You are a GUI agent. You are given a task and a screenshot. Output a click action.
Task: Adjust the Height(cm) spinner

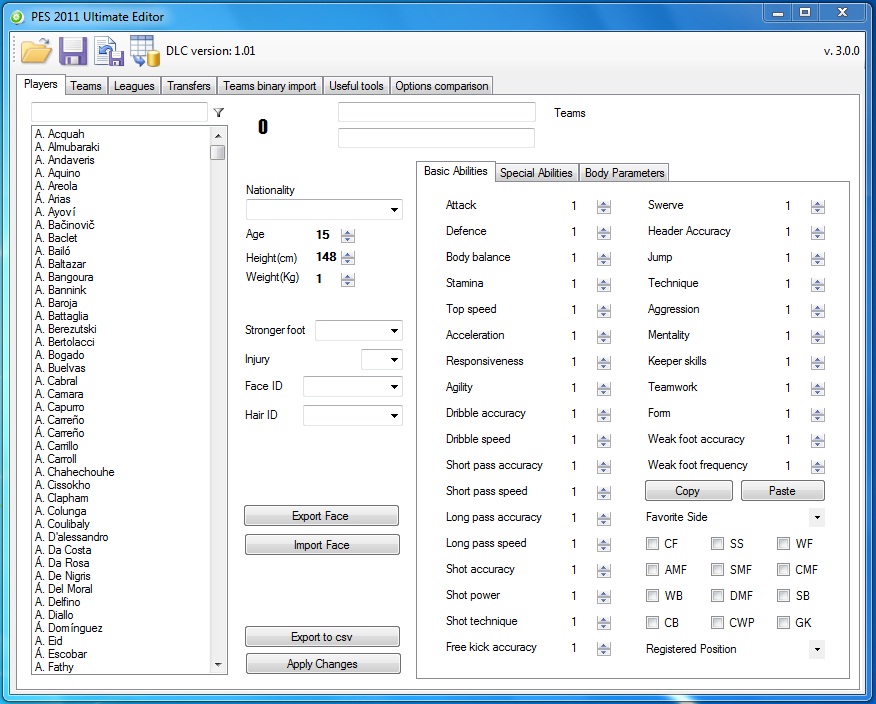point(347,258)
